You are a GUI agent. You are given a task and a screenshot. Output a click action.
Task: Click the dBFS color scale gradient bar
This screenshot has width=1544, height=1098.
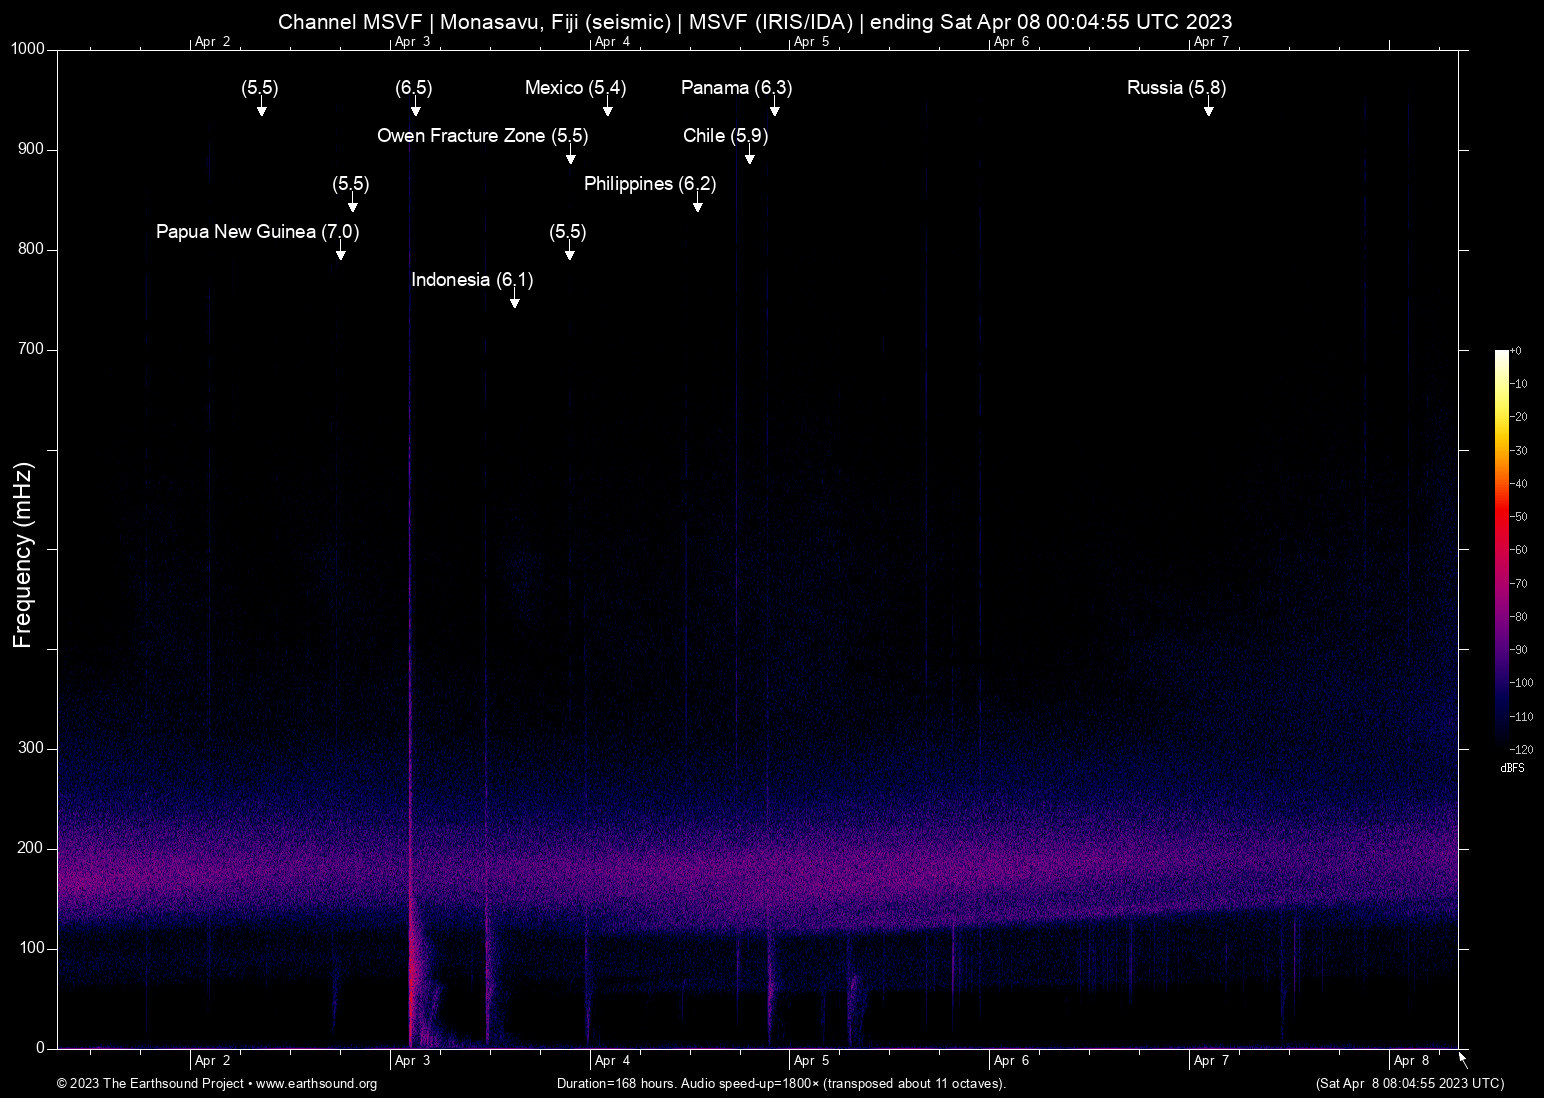click(x=1501, y=549)
